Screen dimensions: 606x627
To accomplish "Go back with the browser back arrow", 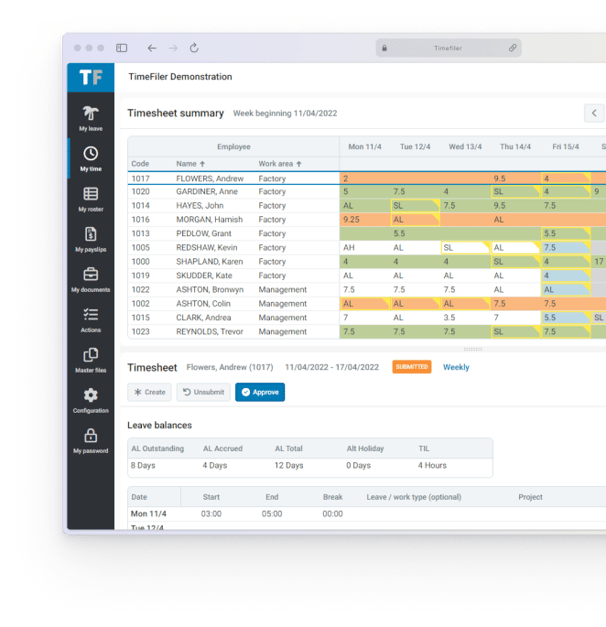I will (x=152, y=48).
